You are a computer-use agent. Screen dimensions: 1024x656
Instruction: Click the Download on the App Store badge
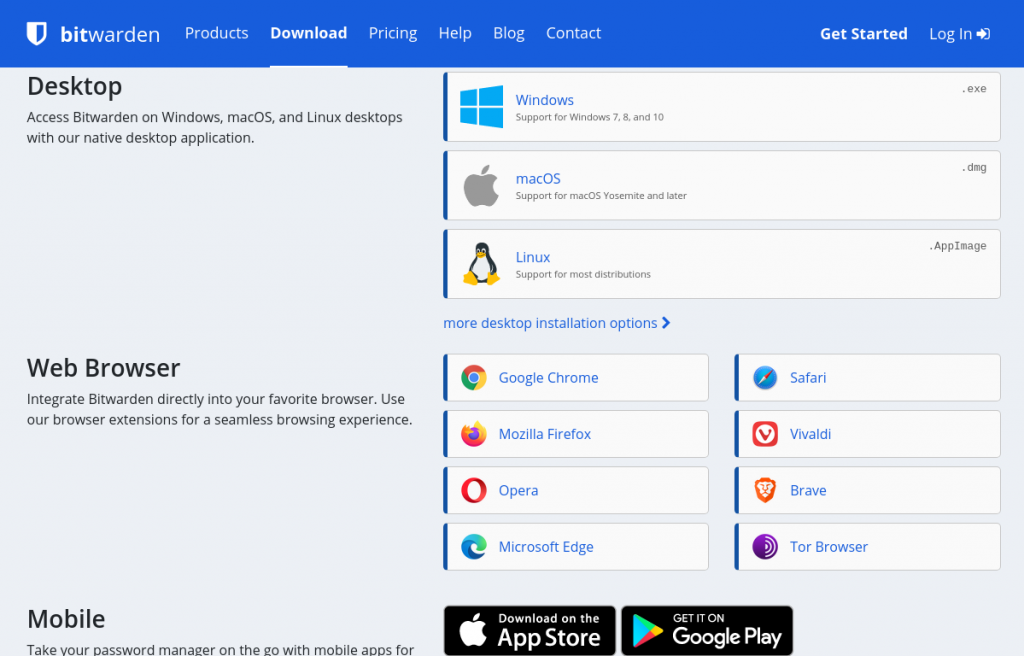pyautogui.click(x=530, y=631)
